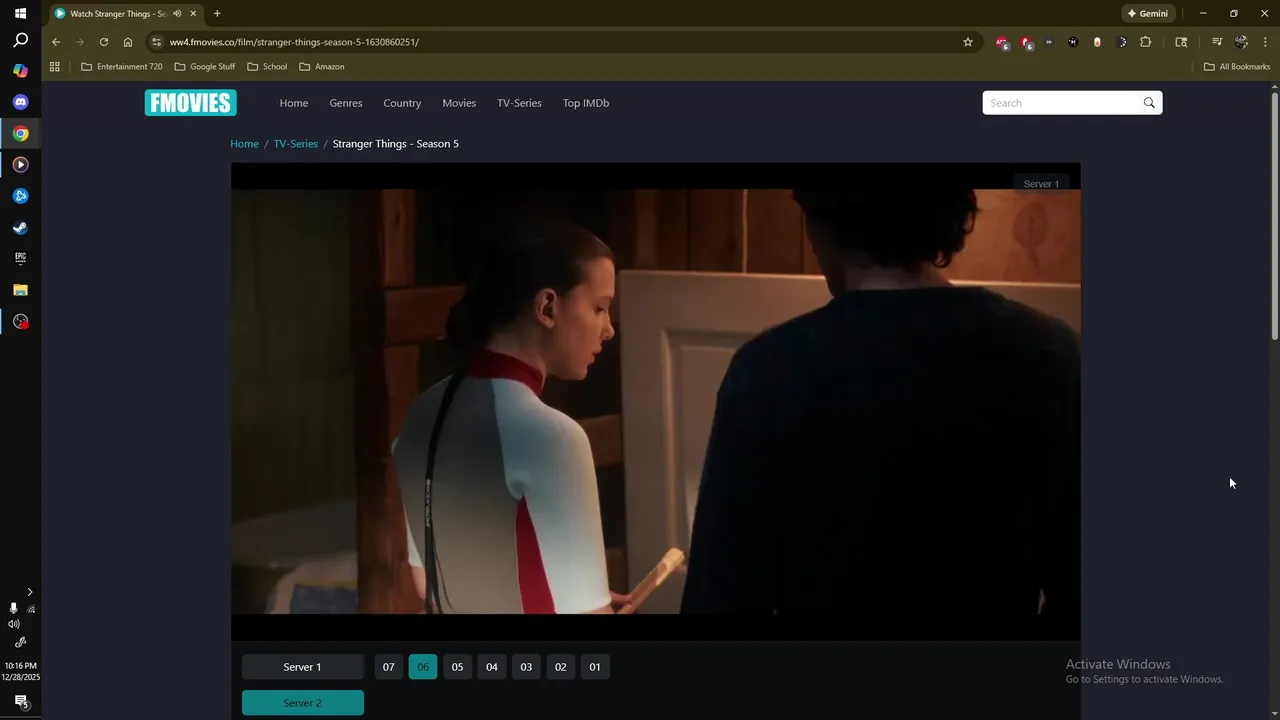Open the Google Stuff bookmark folder
This screenshot has height=720, width=1280.
(205, 67)
